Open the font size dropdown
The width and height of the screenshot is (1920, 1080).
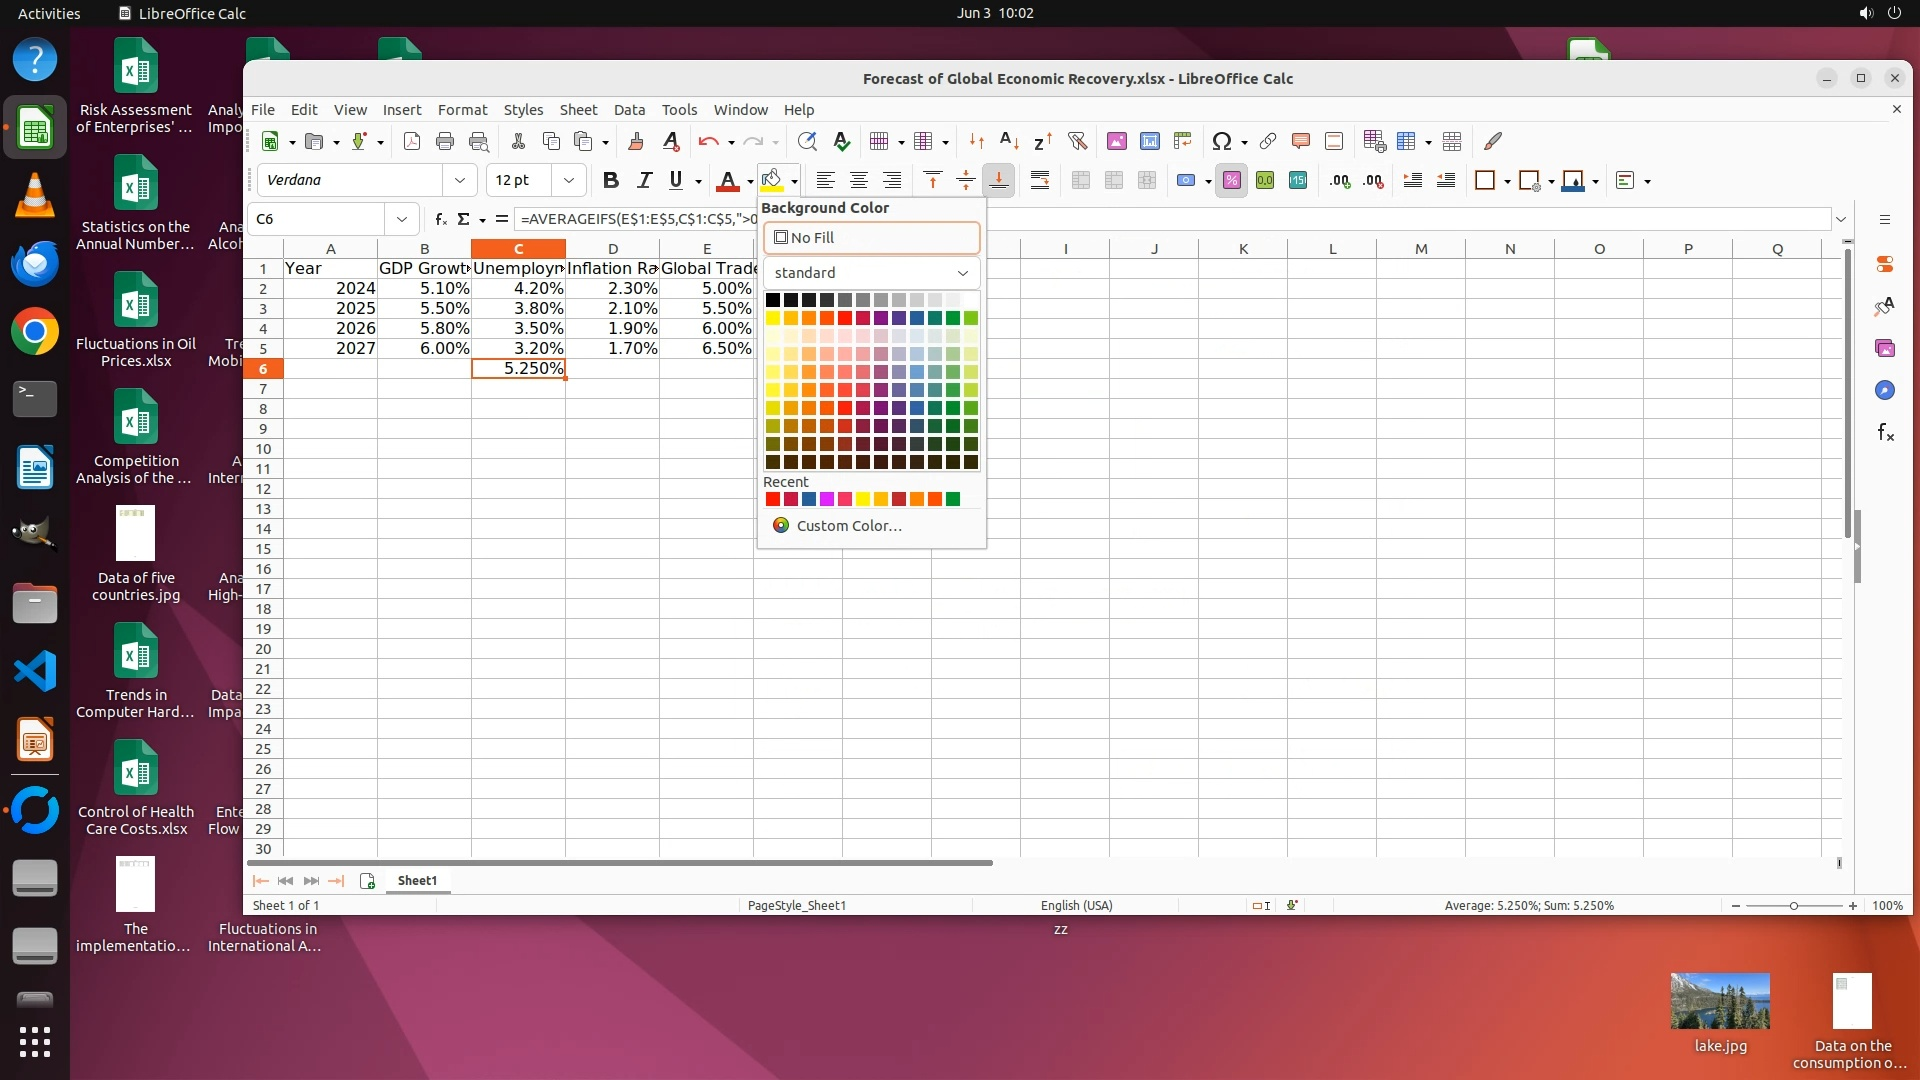tap(568, 180)
